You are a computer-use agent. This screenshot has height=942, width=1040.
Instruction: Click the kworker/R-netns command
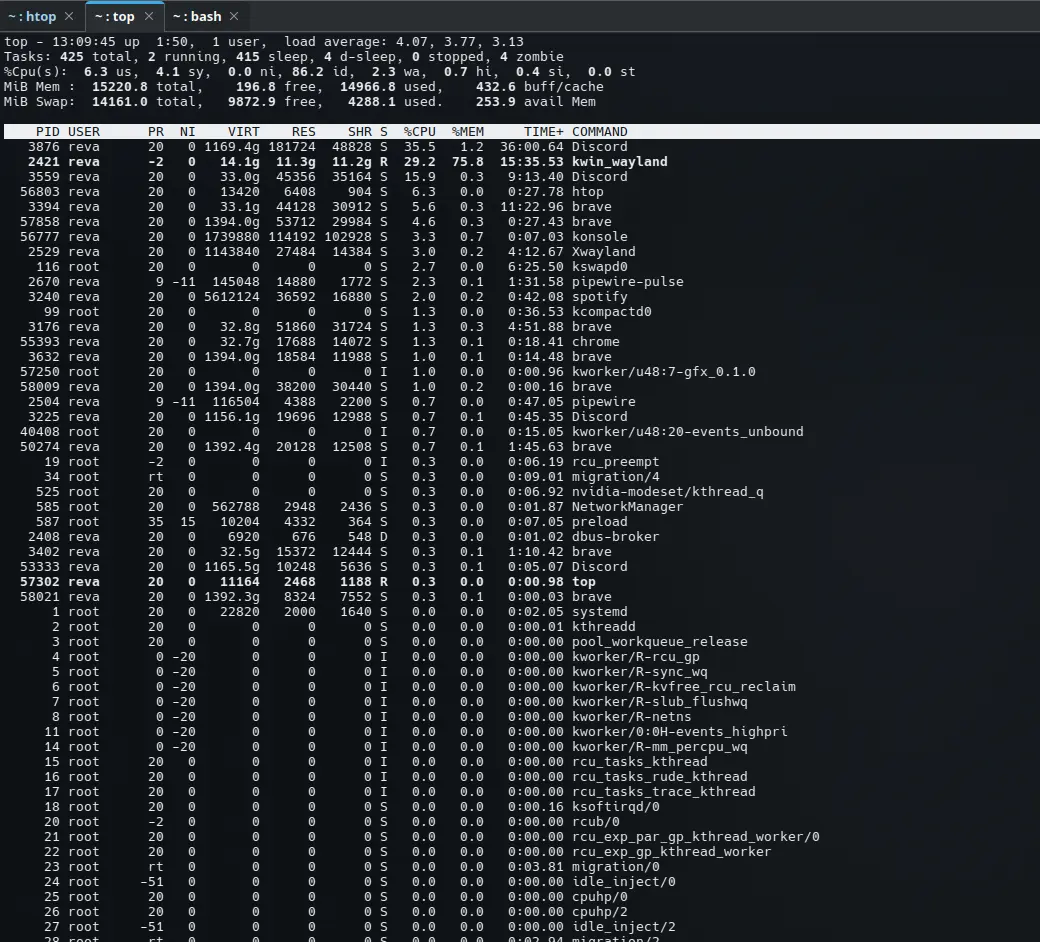click(631, 717)
